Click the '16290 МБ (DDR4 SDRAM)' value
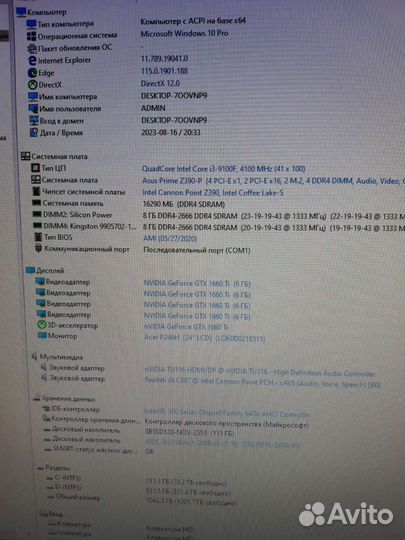 coord(184,205)
